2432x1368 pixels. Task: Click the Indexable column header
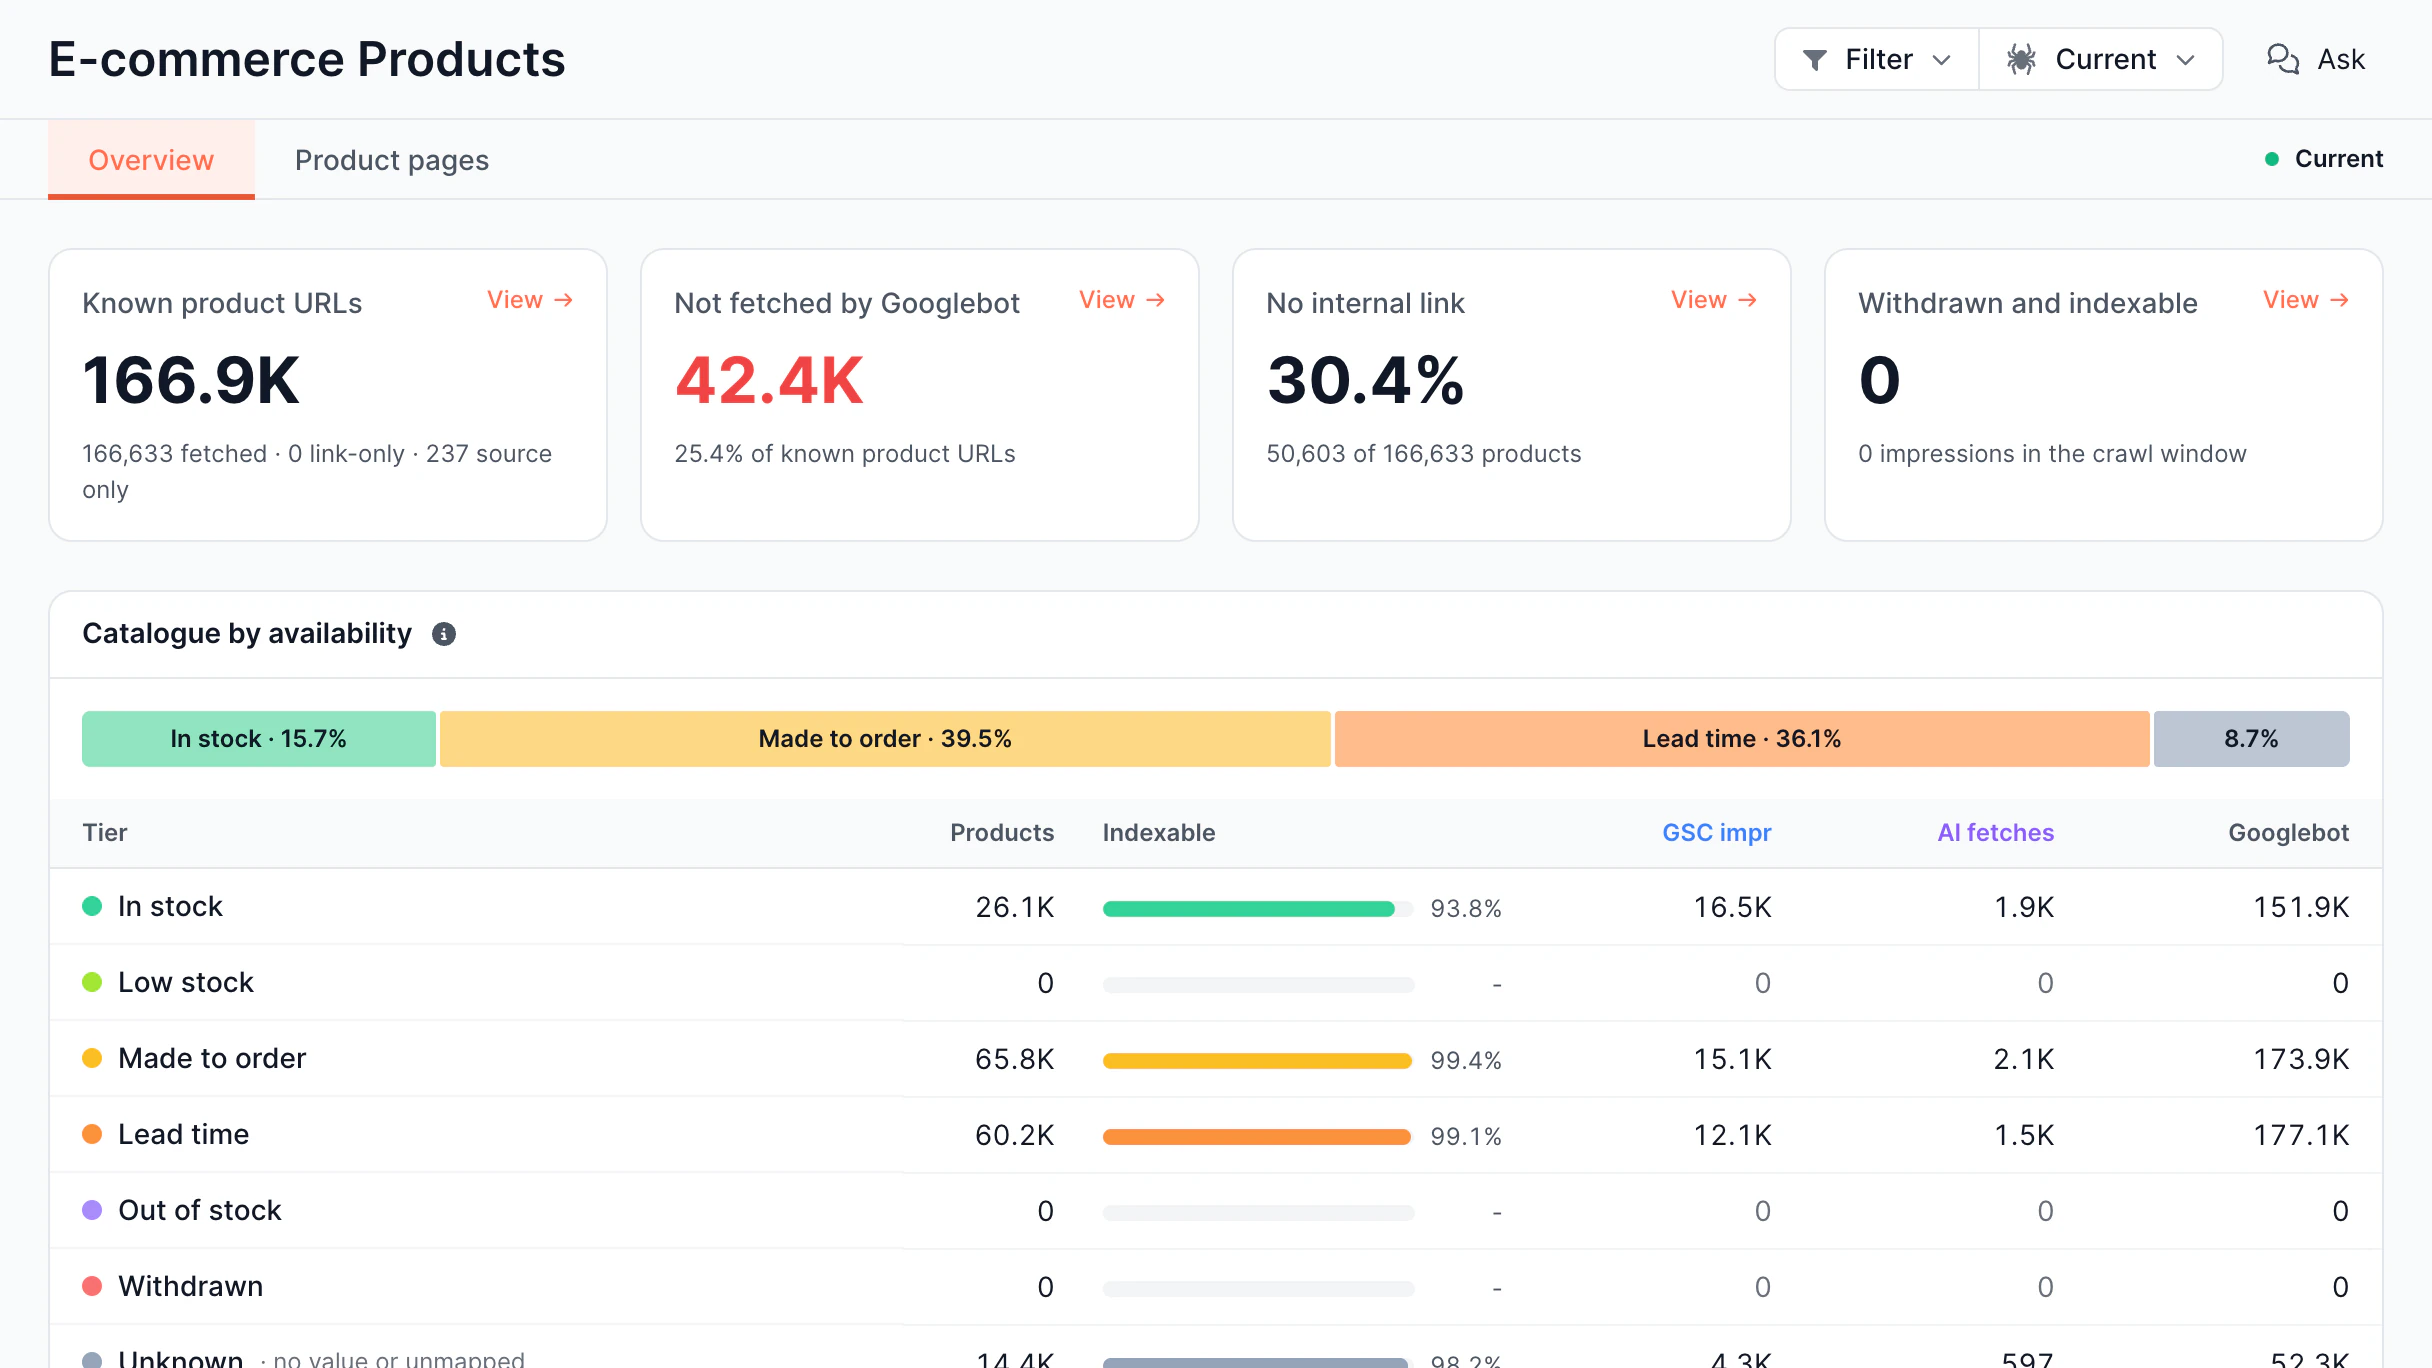point(1159,833)
